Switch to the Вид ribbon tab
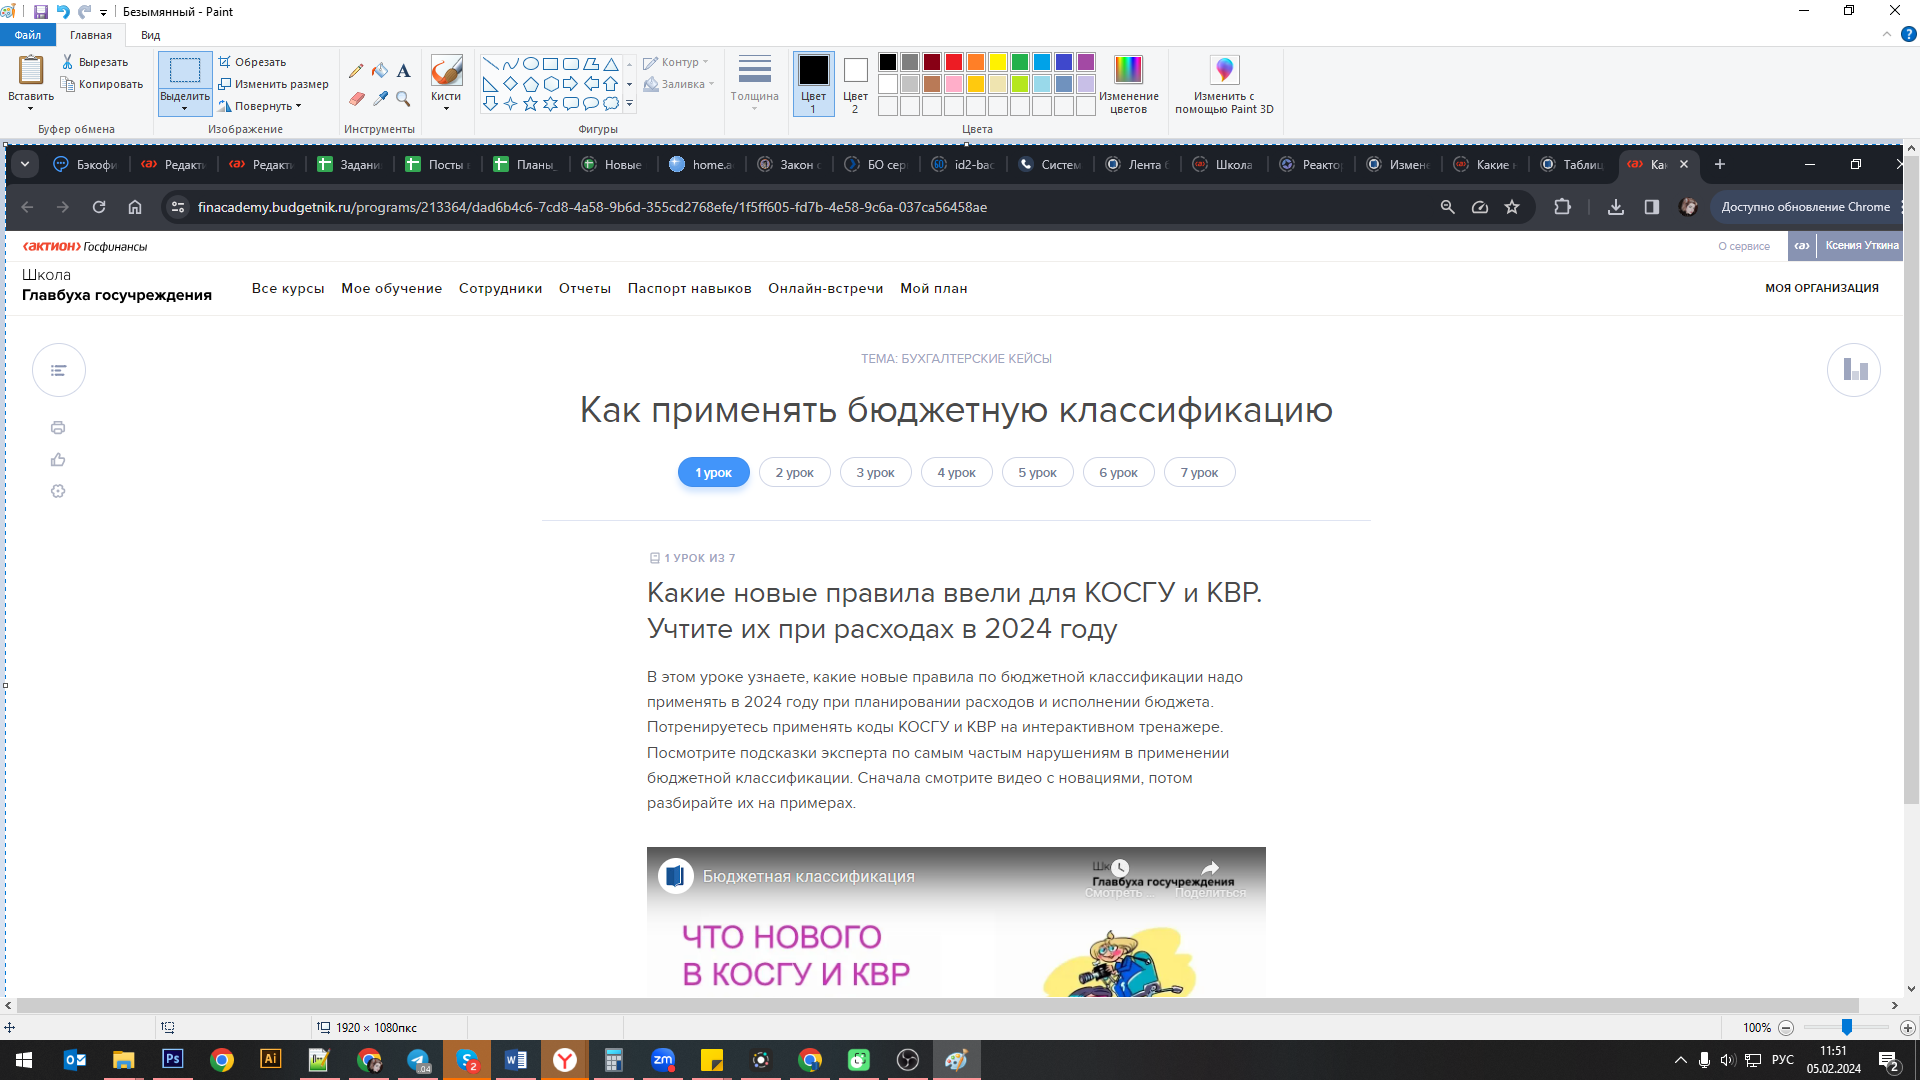 [x=150, y=35]
